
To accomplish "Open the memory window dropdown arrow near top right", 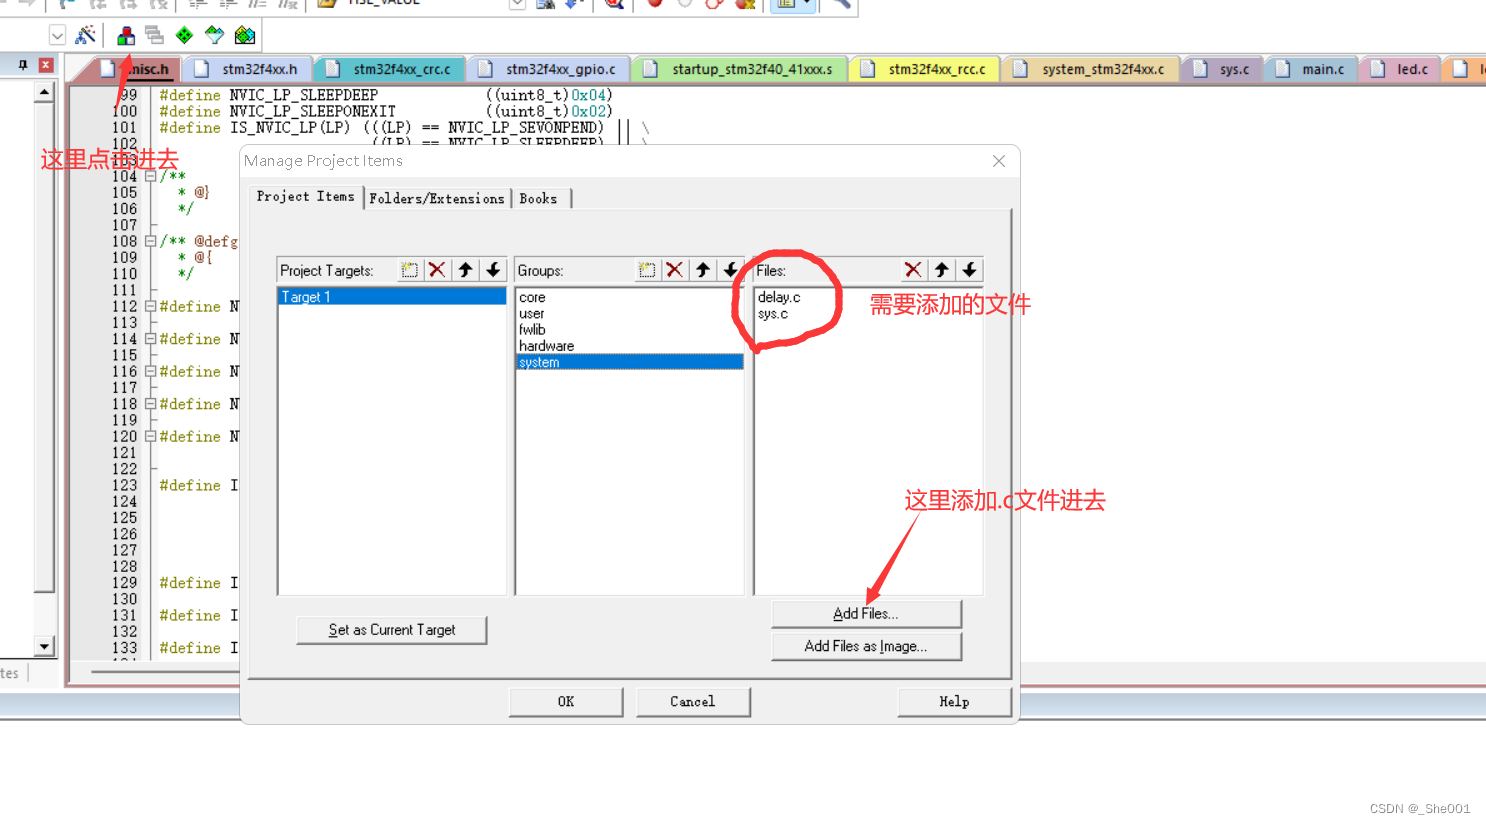I will point(806,5).
